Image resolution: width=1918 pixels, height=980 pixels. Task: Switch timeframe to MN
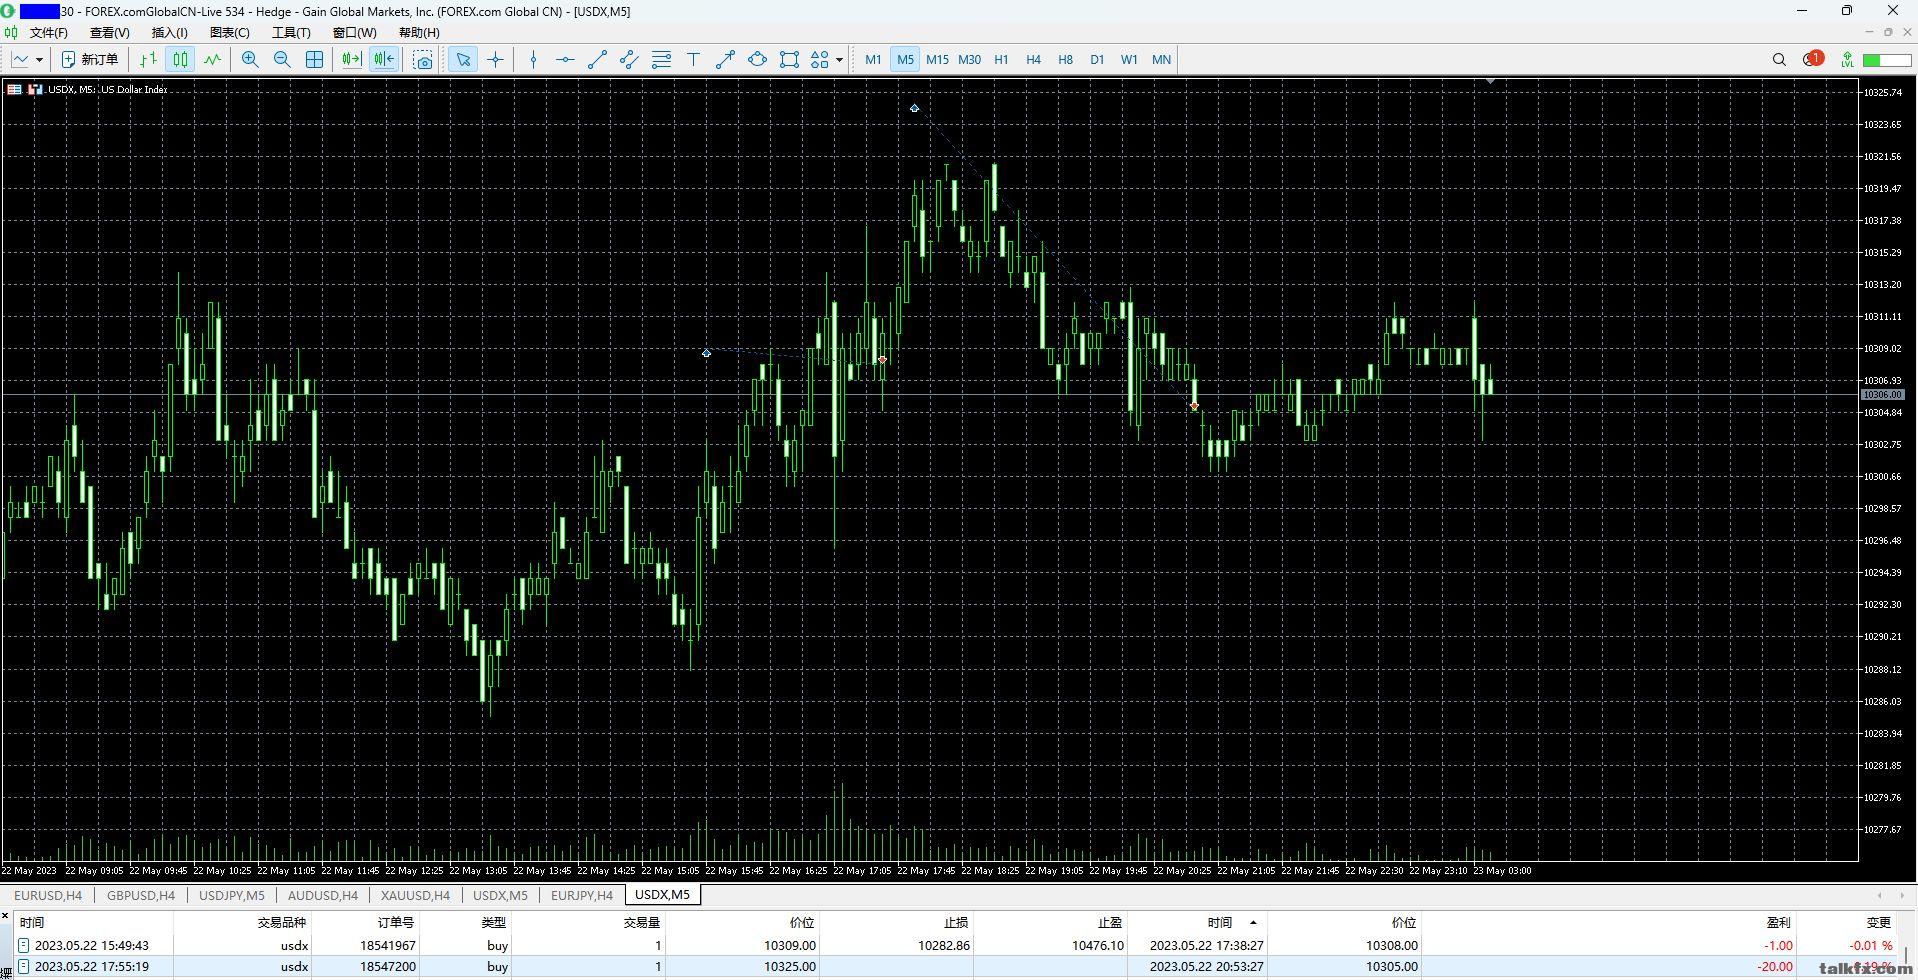(x=1161, y=60)
